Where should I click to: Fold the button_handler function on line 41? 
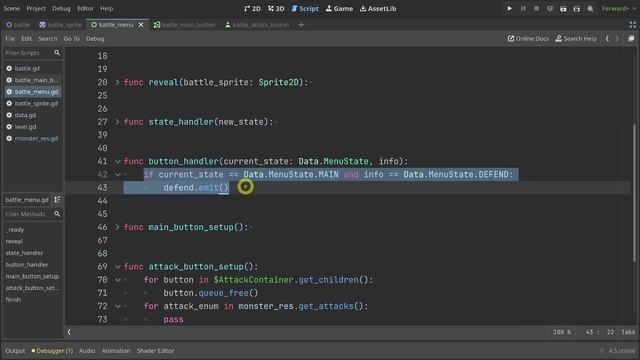tap(118, 162)
